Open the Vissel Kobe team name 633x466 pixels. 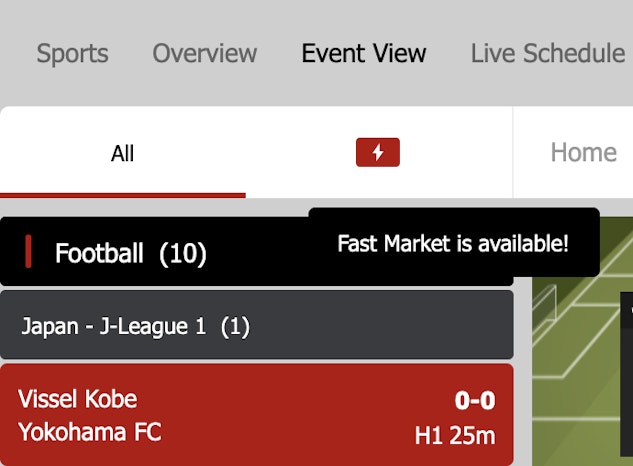tap(77, 399)
